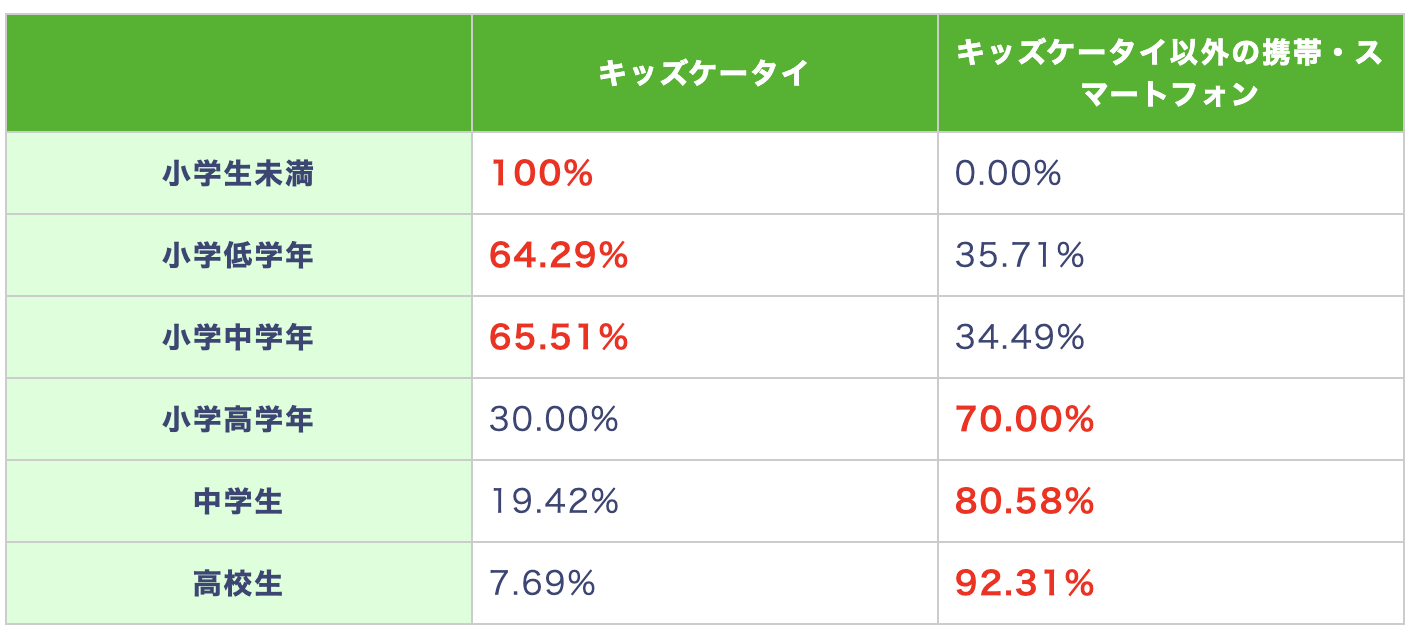Select the red 80.58% value
Screen dimensions: 1412x632
point(1025,502)
